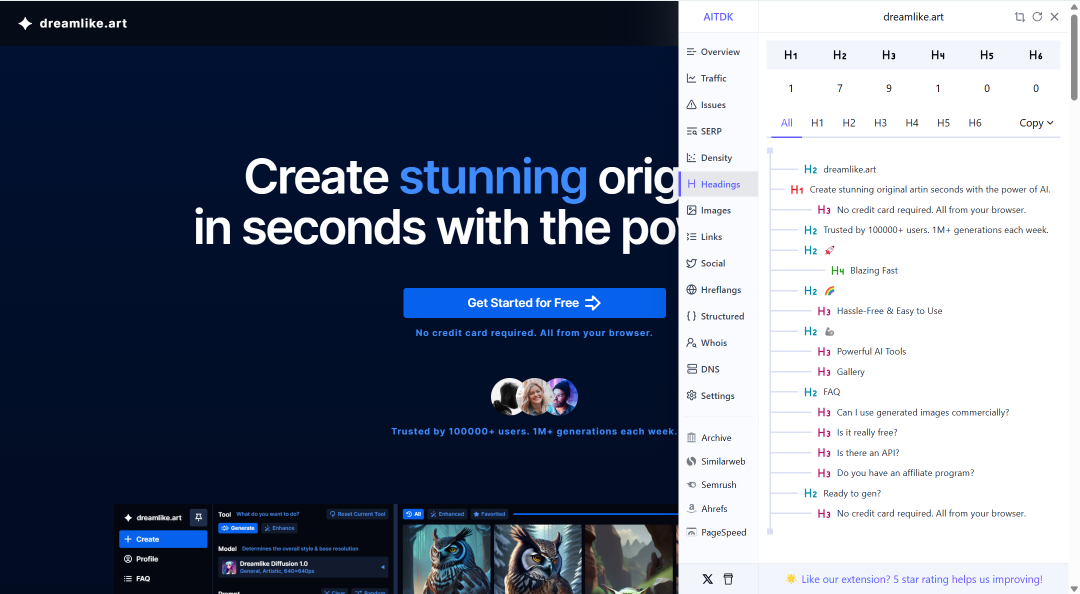Open Similarweb for this site
This screenshot has height=594, width=1080.
(x=716, y=461)
